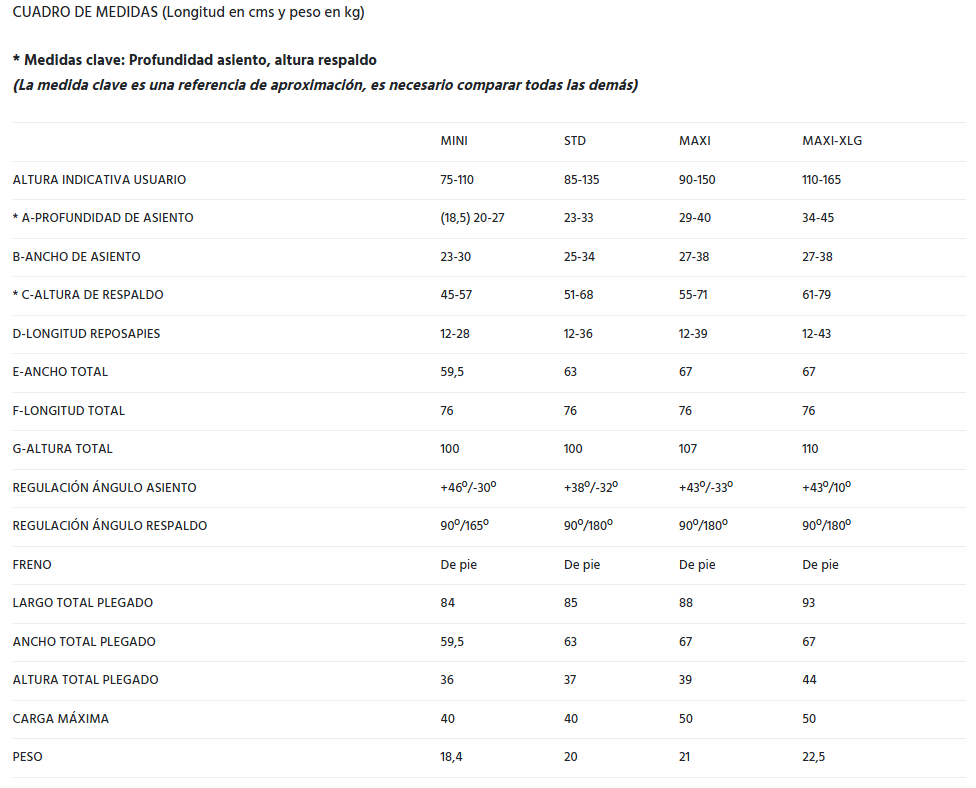This screenshot has height=788, width=976.
Task: Click the STD column header
Action: tap(575, 141)
